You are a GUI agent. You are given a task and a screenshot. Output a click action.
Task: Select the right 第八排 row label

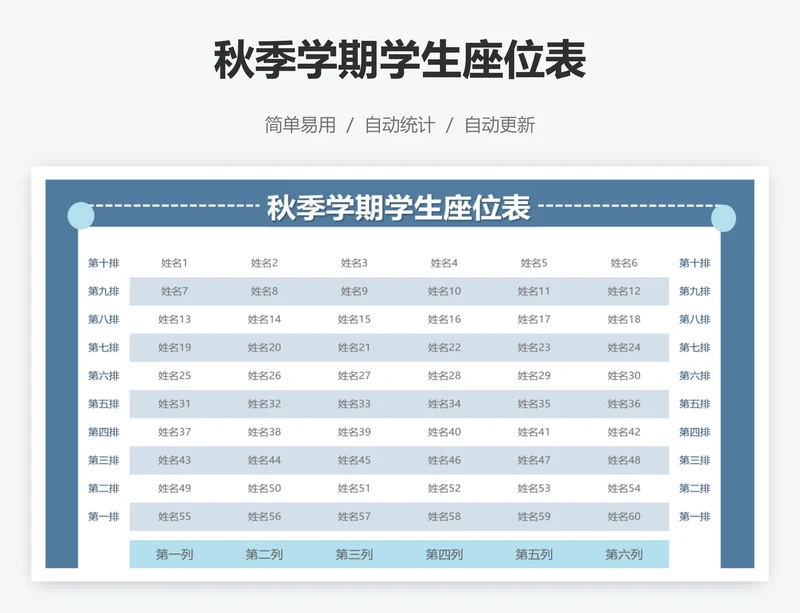(694, 320)
